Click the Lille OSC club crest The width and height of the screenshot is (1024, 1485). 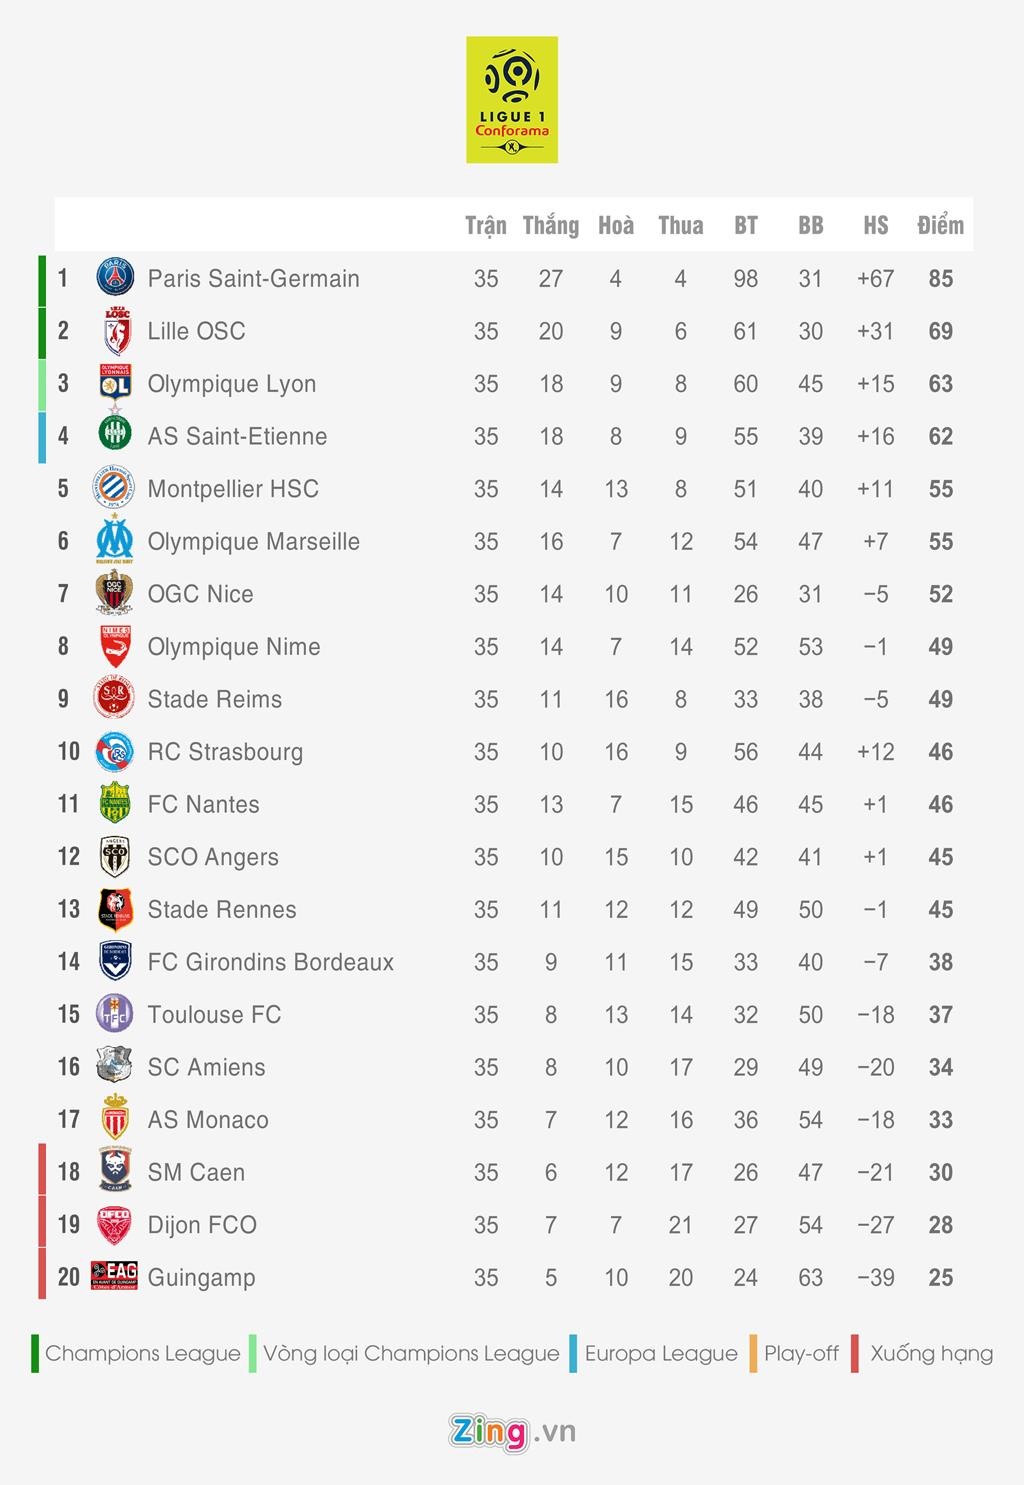[116, 331]
